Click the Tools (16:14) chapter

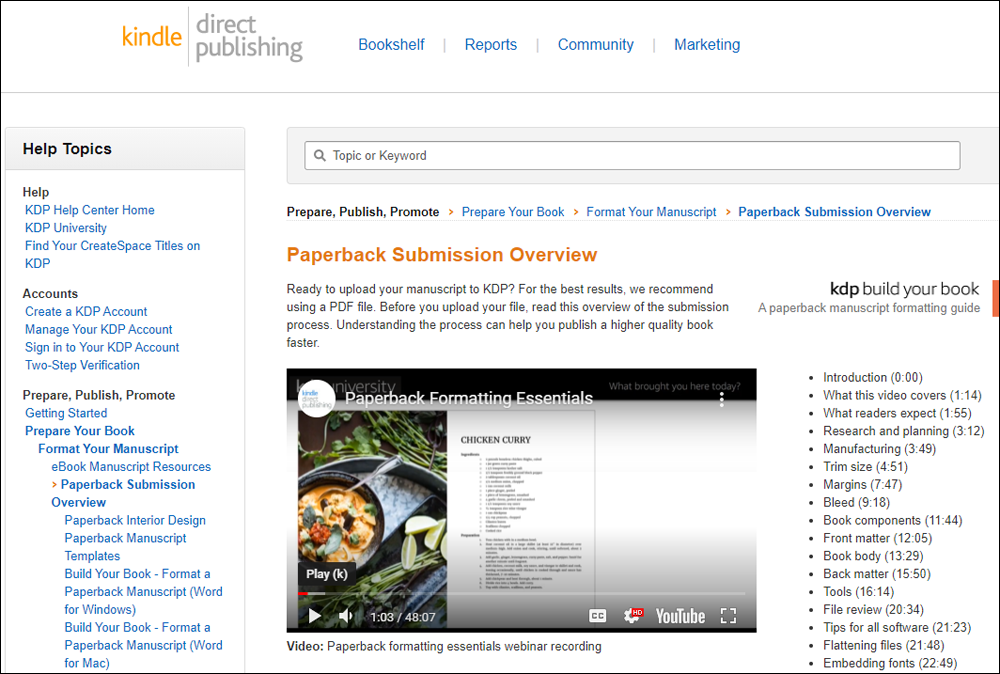pyautogui.click(x=858, y=591)
